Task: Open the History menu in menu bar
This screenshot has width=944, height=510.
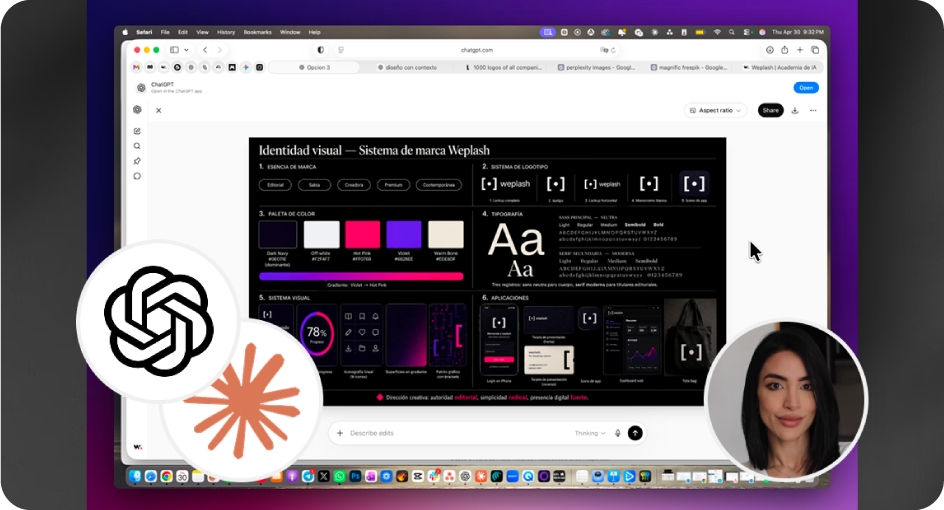Action: 226,32
